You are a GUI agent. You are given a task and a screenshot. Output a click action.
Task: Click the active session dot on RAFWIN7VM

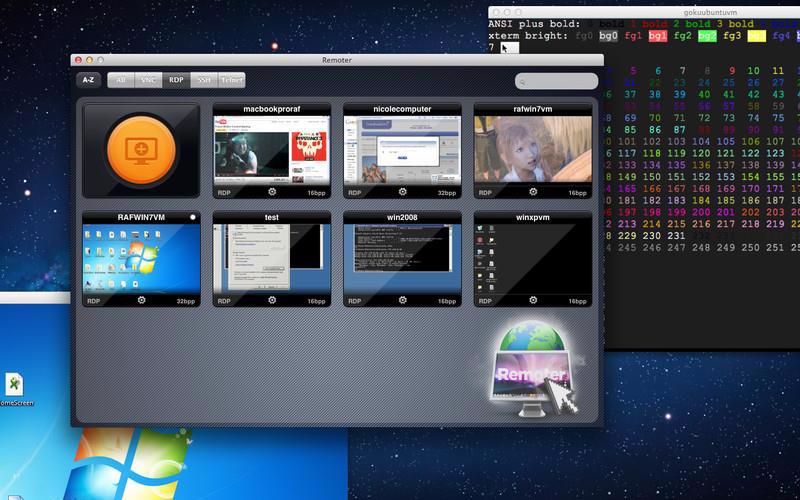pyautogui.click(x=193, y=217)
